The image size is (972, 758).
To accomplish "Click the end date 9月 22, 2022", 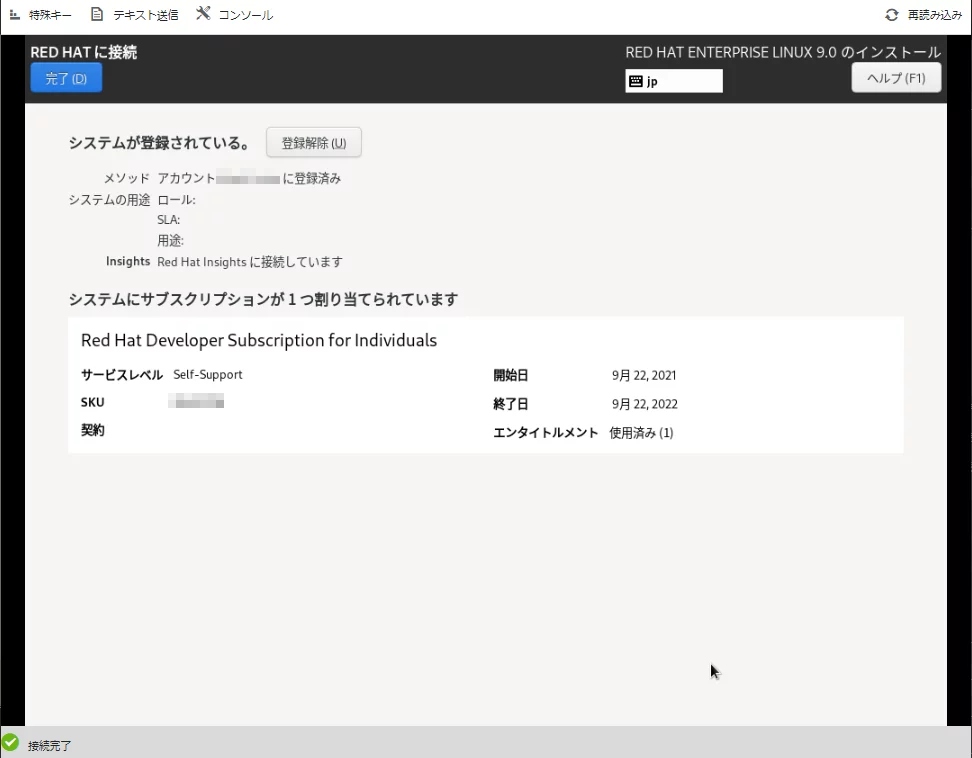I will 644,404.
